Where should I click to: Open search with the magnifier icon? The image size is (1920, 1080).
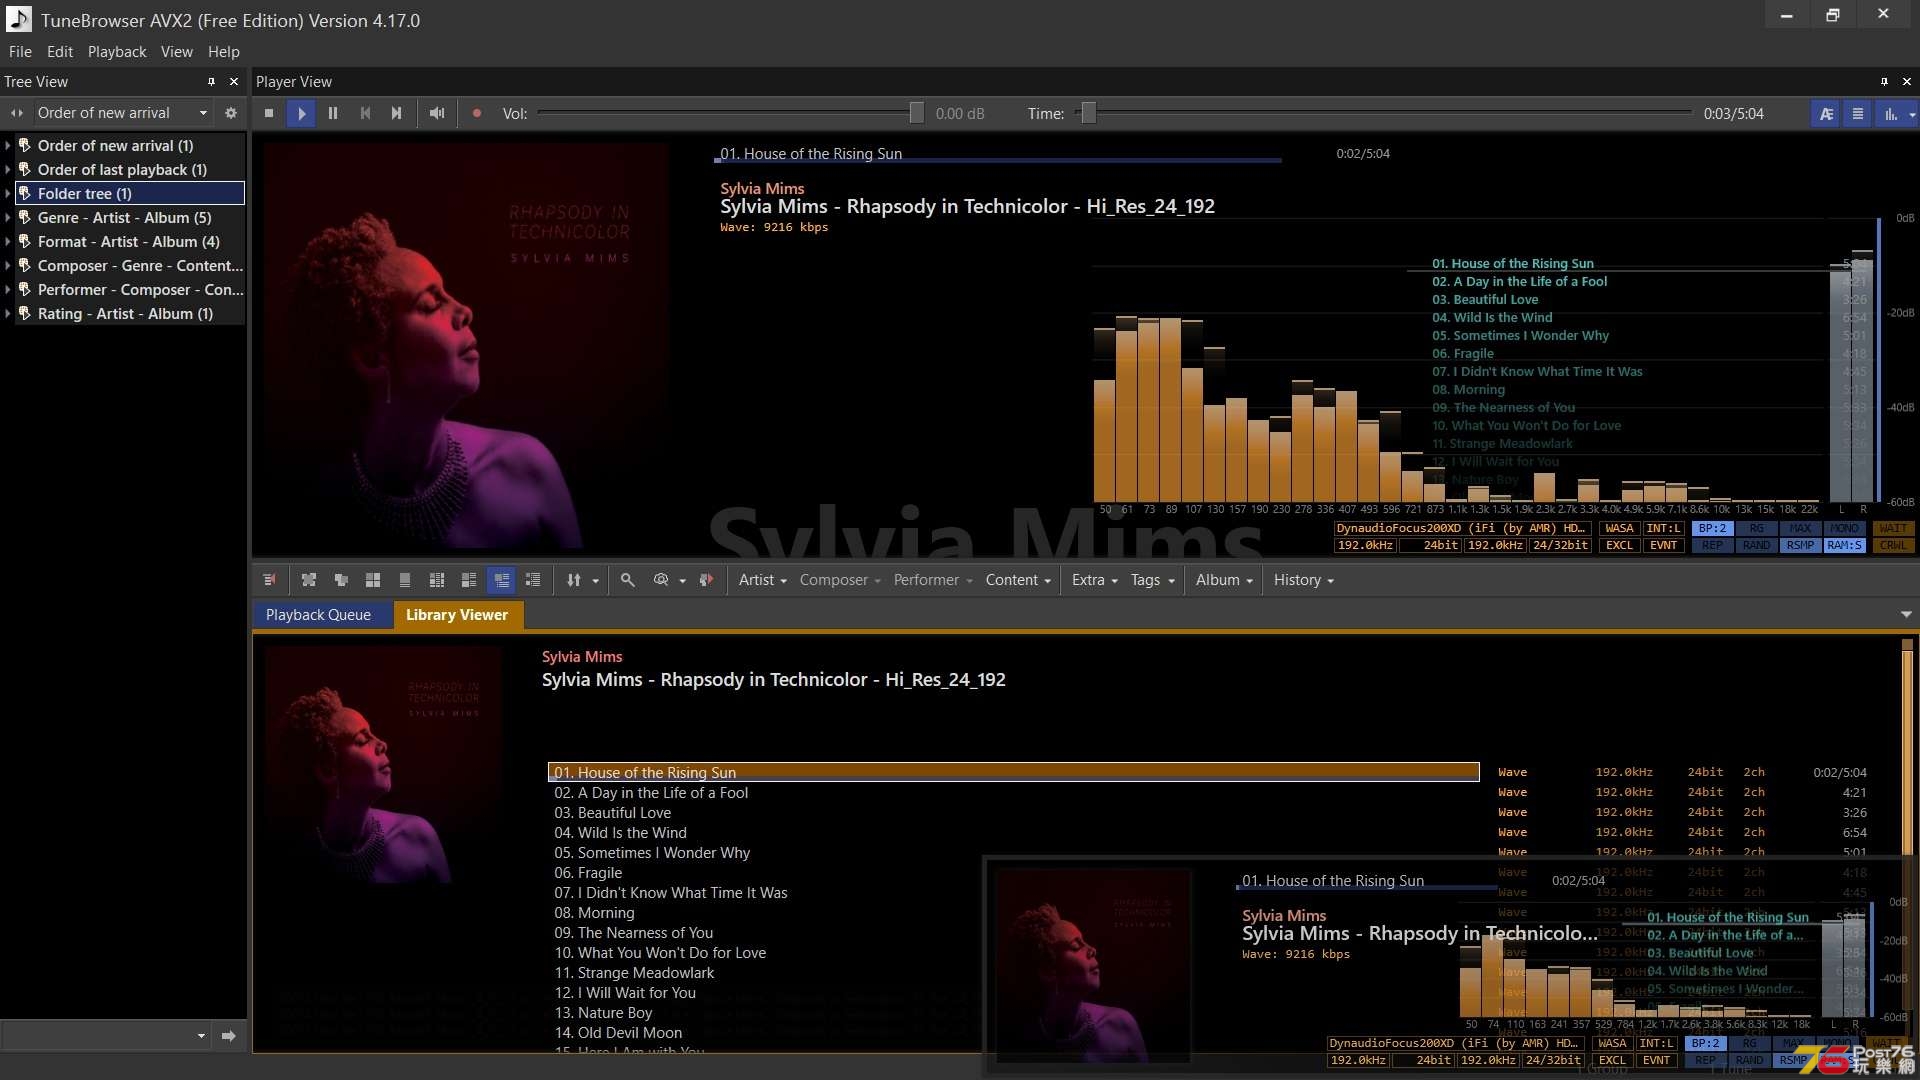point(628,580)
